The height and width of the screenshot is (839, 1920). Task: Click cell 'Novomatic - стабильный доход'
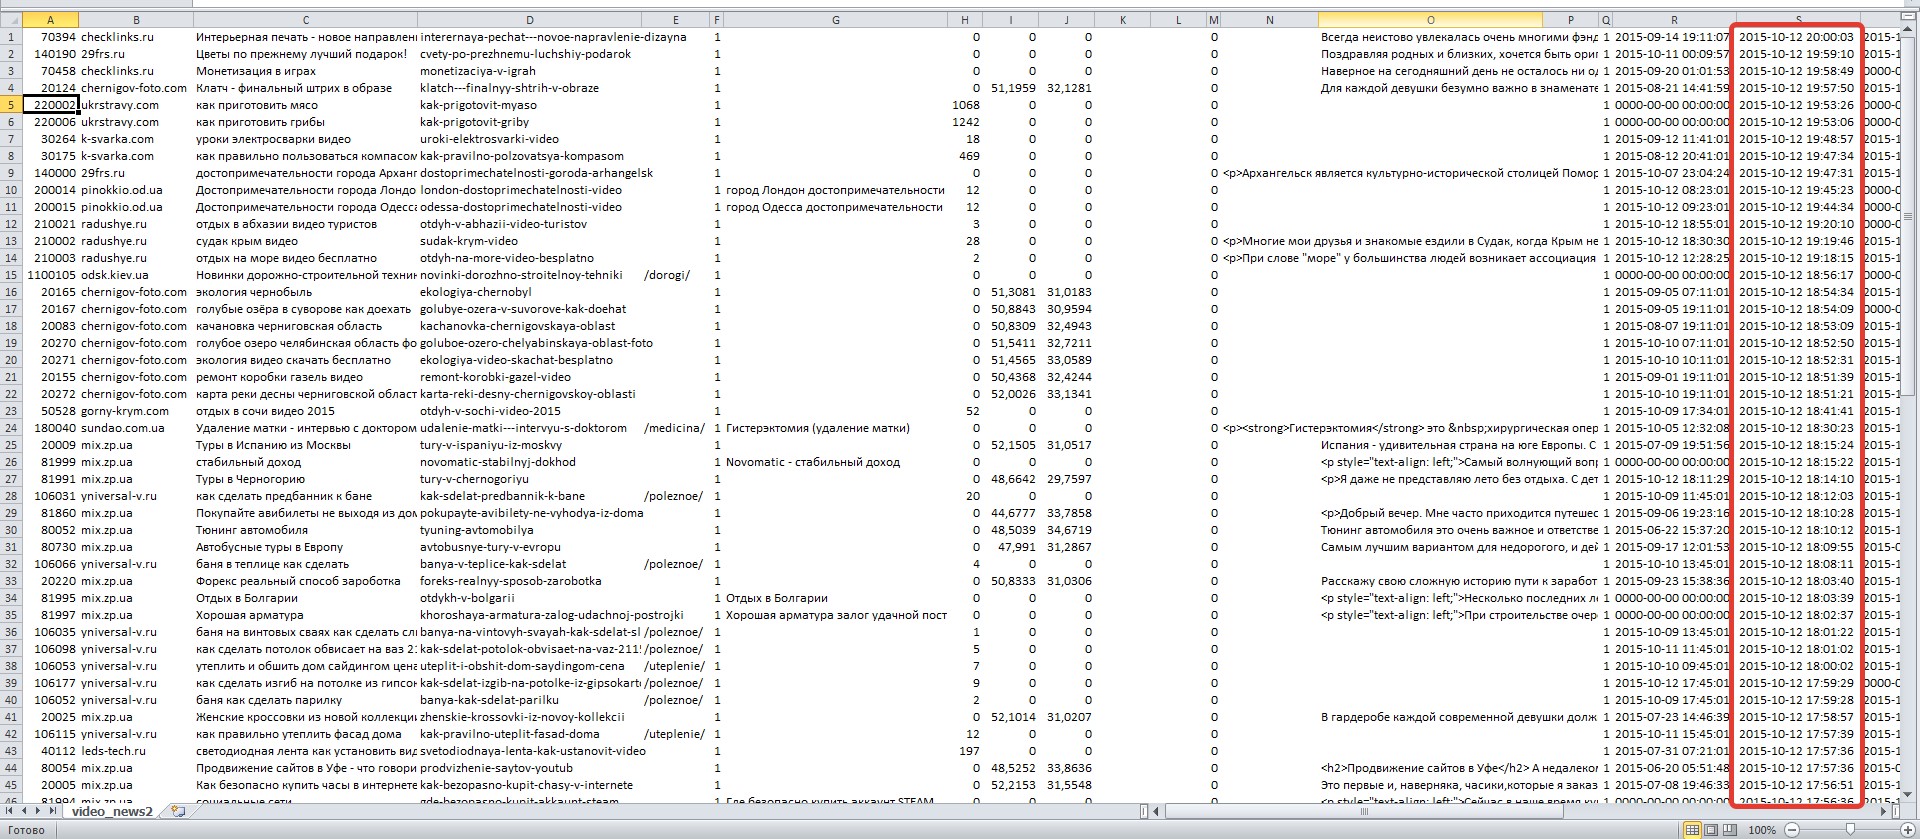(x=835, y=462)
